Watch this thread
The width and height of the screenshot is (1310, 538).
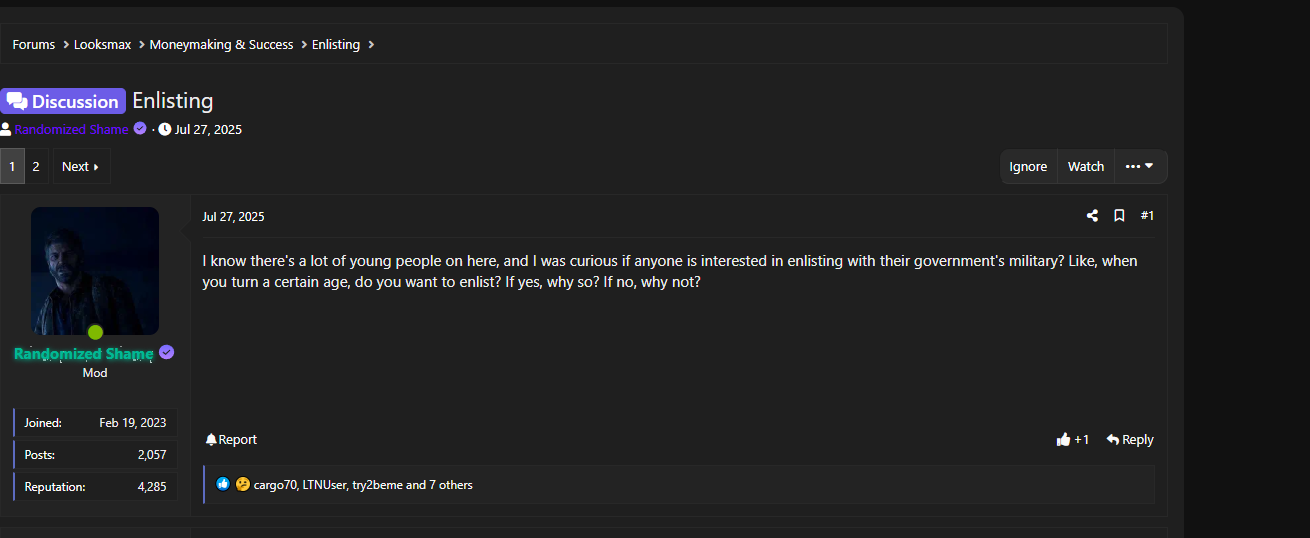click(x=1085, y=167)
